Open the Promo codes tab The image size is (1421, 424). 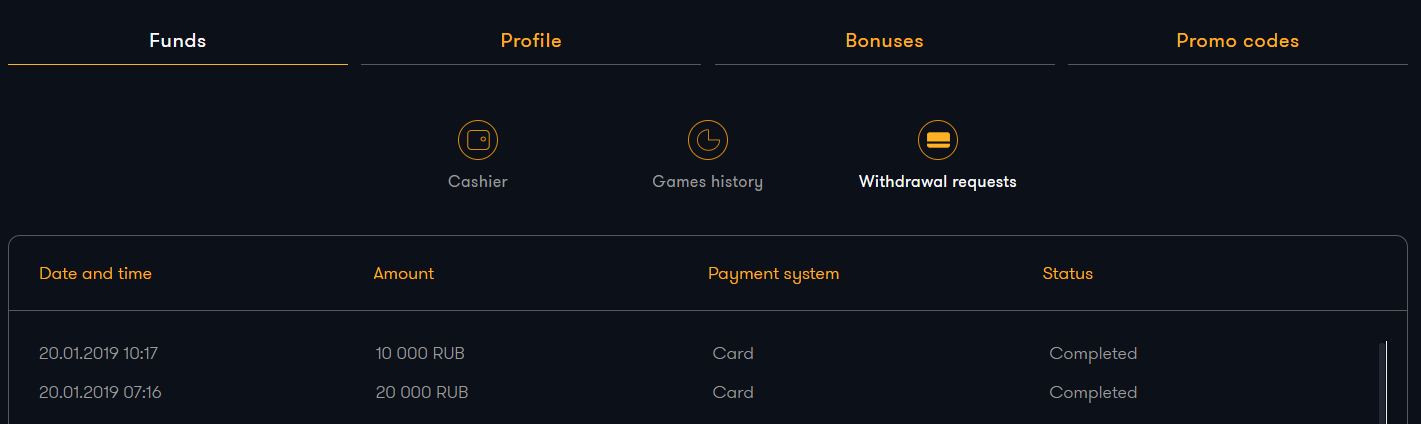(x=1238, y=41)
